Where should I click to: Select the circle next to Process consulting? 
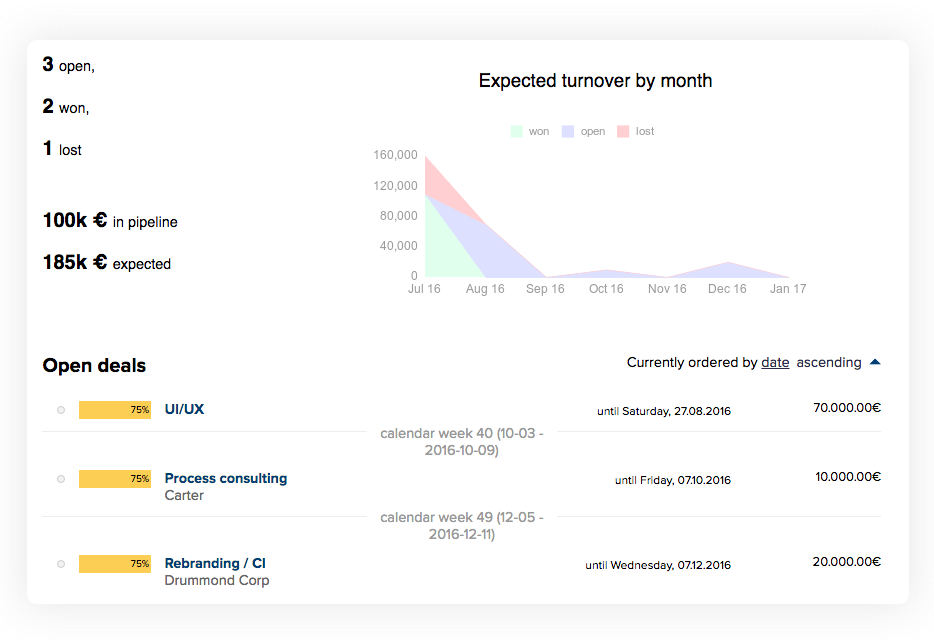point(60,479)
